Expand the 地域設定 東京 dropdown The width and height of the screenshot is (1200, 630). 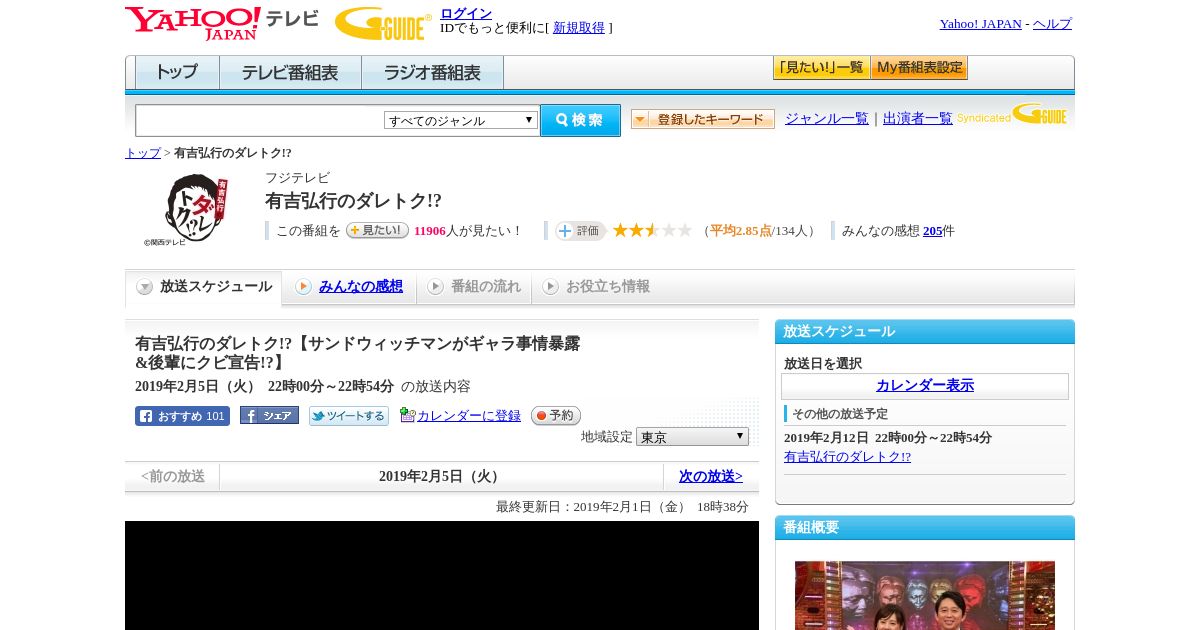click(692, 437)
